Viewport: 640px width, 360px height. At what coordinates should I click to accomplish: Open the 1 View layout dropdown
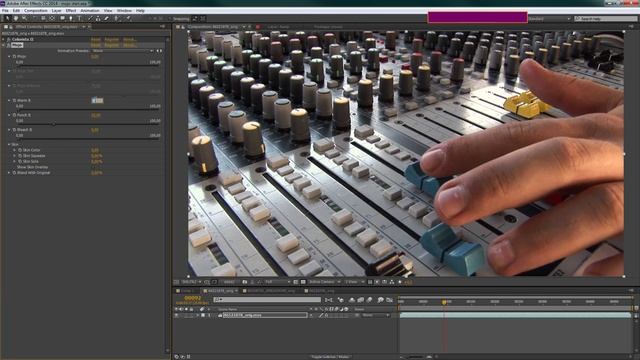(354, 282)
